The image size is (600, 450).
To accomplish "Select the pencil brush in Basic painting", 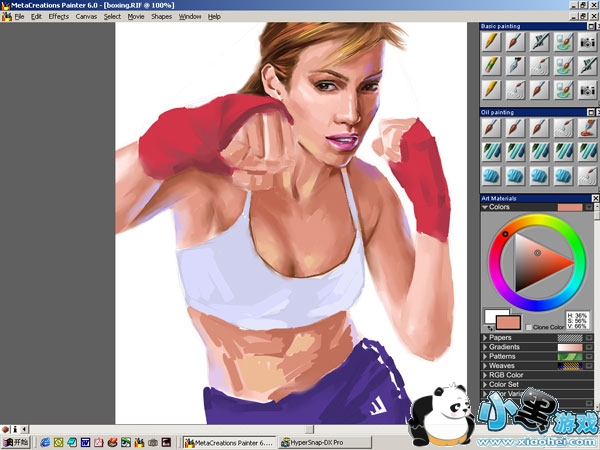I will [491, 41].
